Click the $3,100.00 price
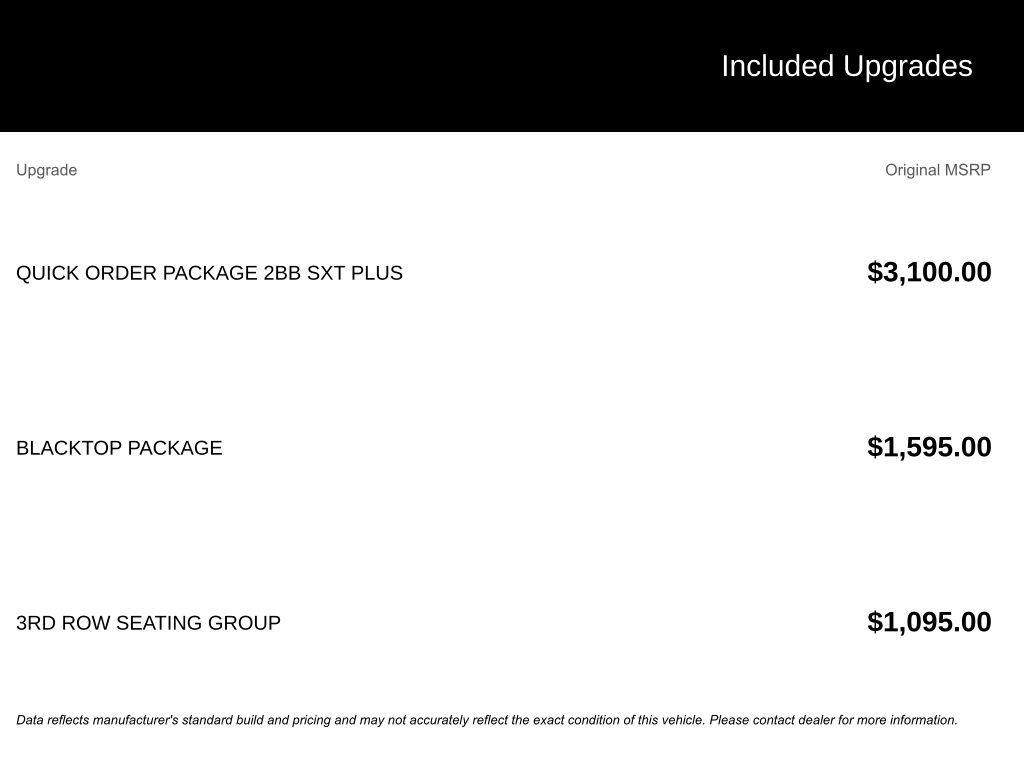 (929, 272)
